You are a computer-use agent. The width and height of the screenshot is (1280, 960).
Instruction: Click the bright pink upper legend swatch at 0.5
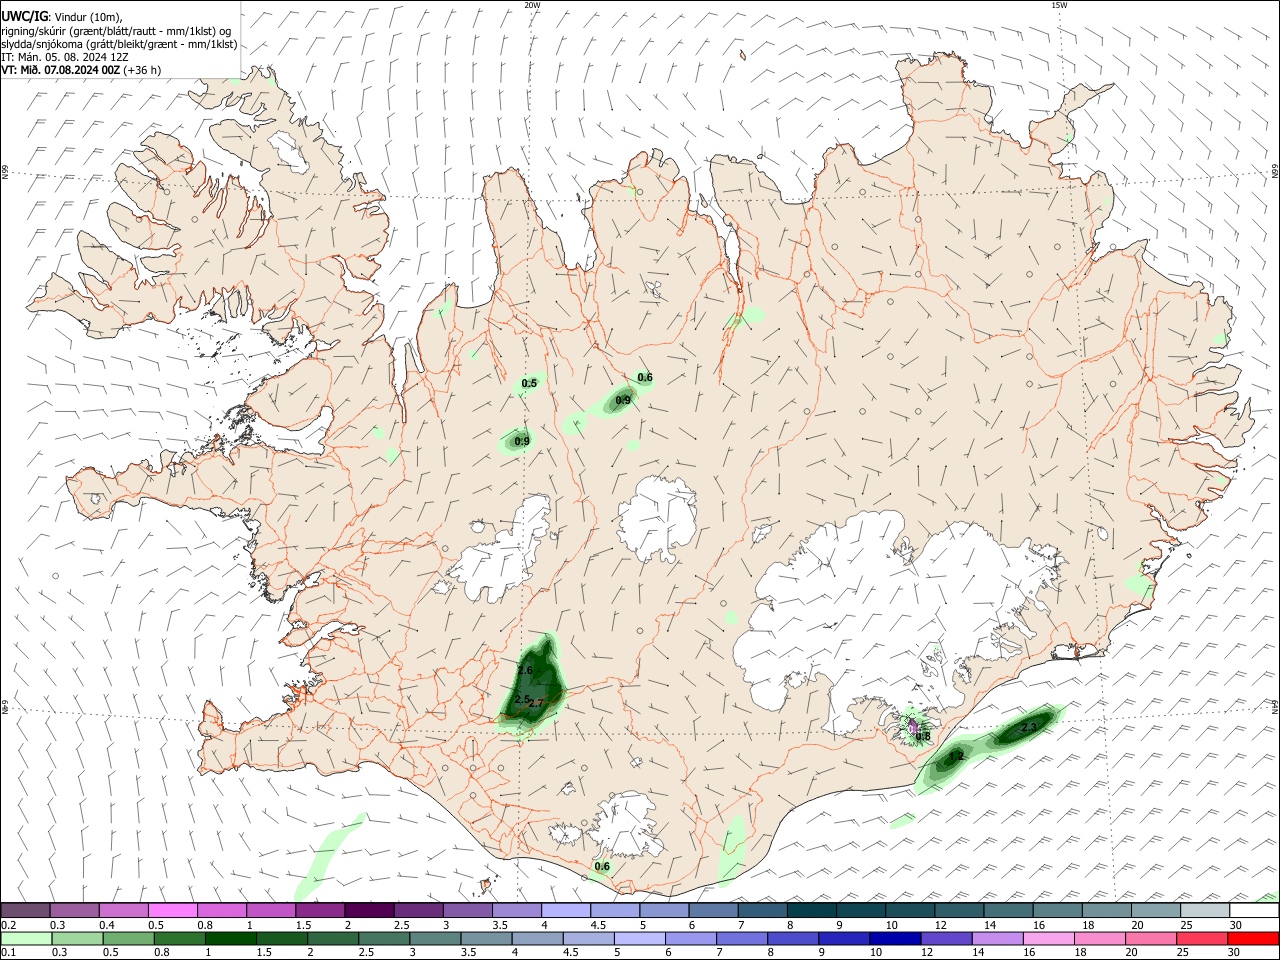(x=172, y=910)
